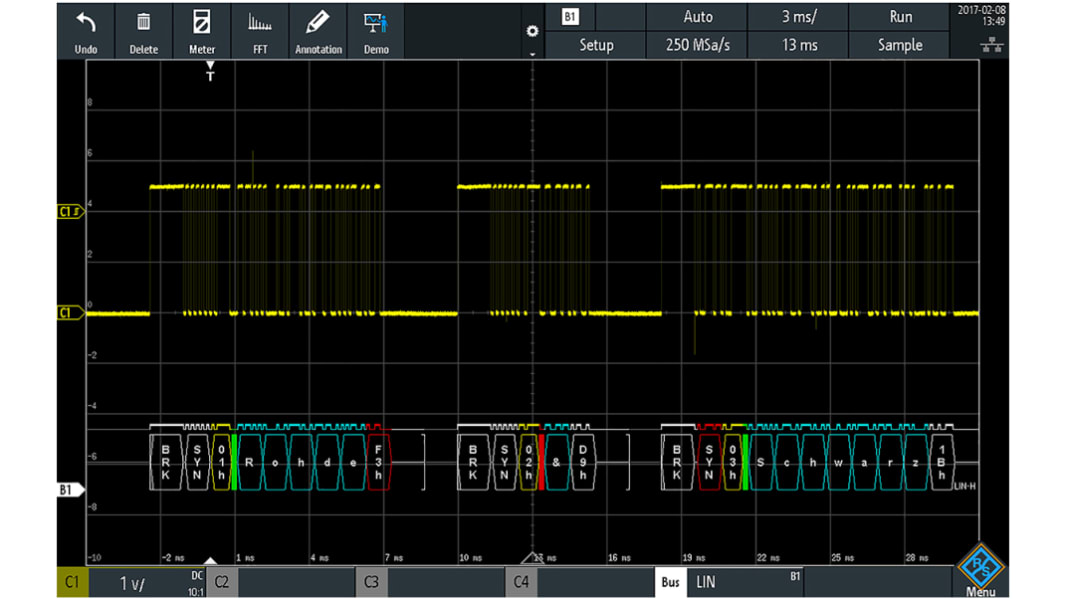Click the decoded '&' data byte

point(556,462)
